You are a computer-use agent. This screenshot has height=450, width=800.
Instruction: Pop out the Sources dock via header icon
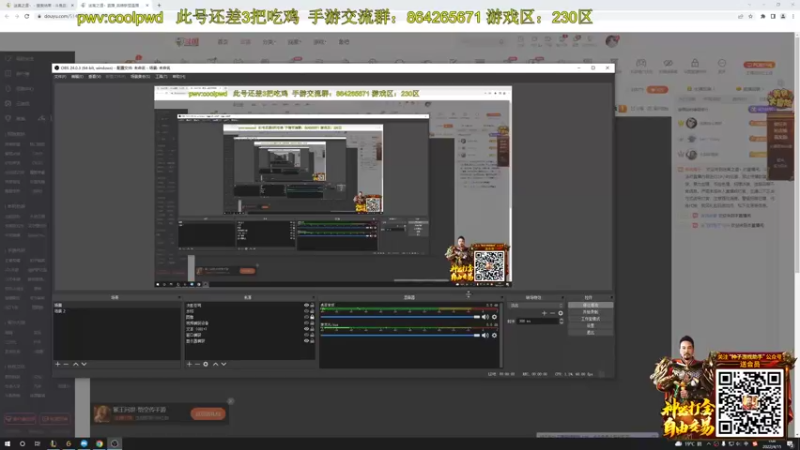[x=313, y=297]
